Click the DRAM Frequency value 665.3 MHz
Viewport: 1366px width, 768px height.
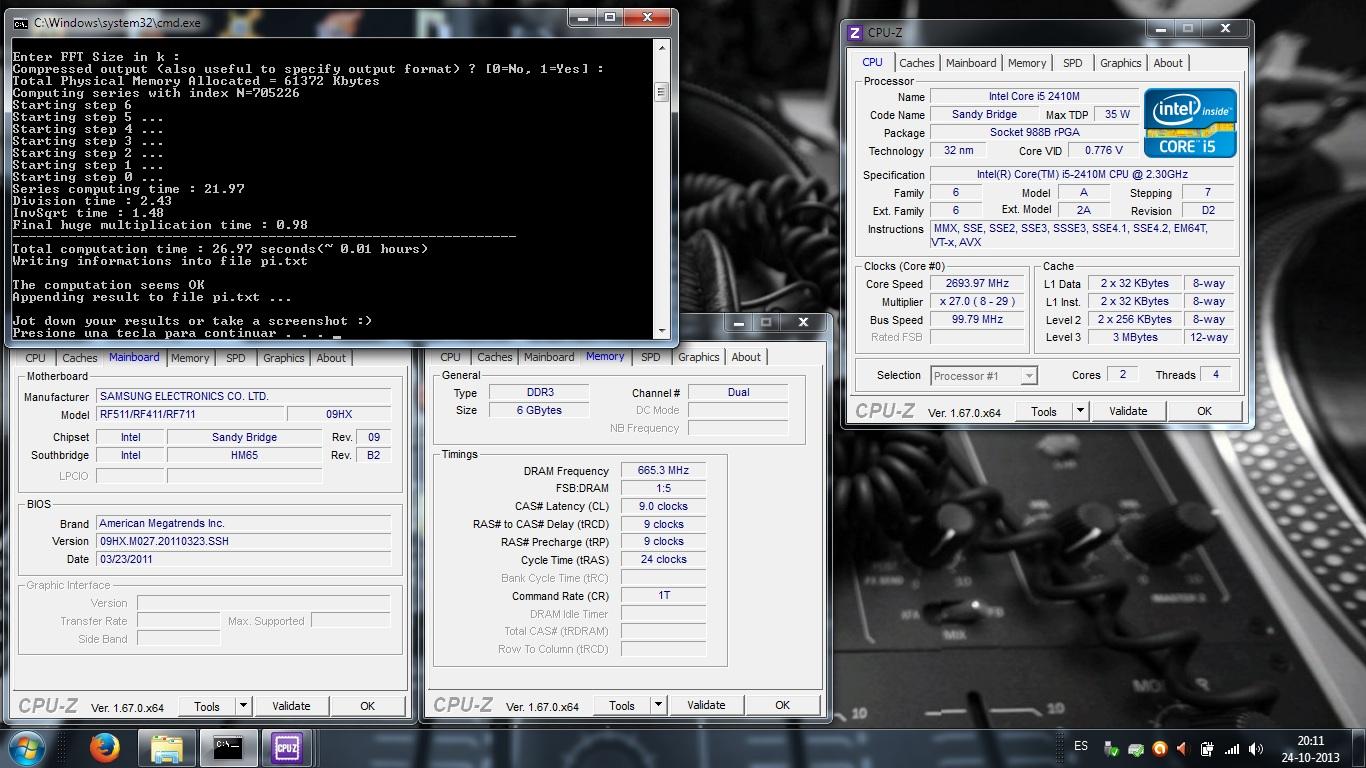tap(663, 470)
